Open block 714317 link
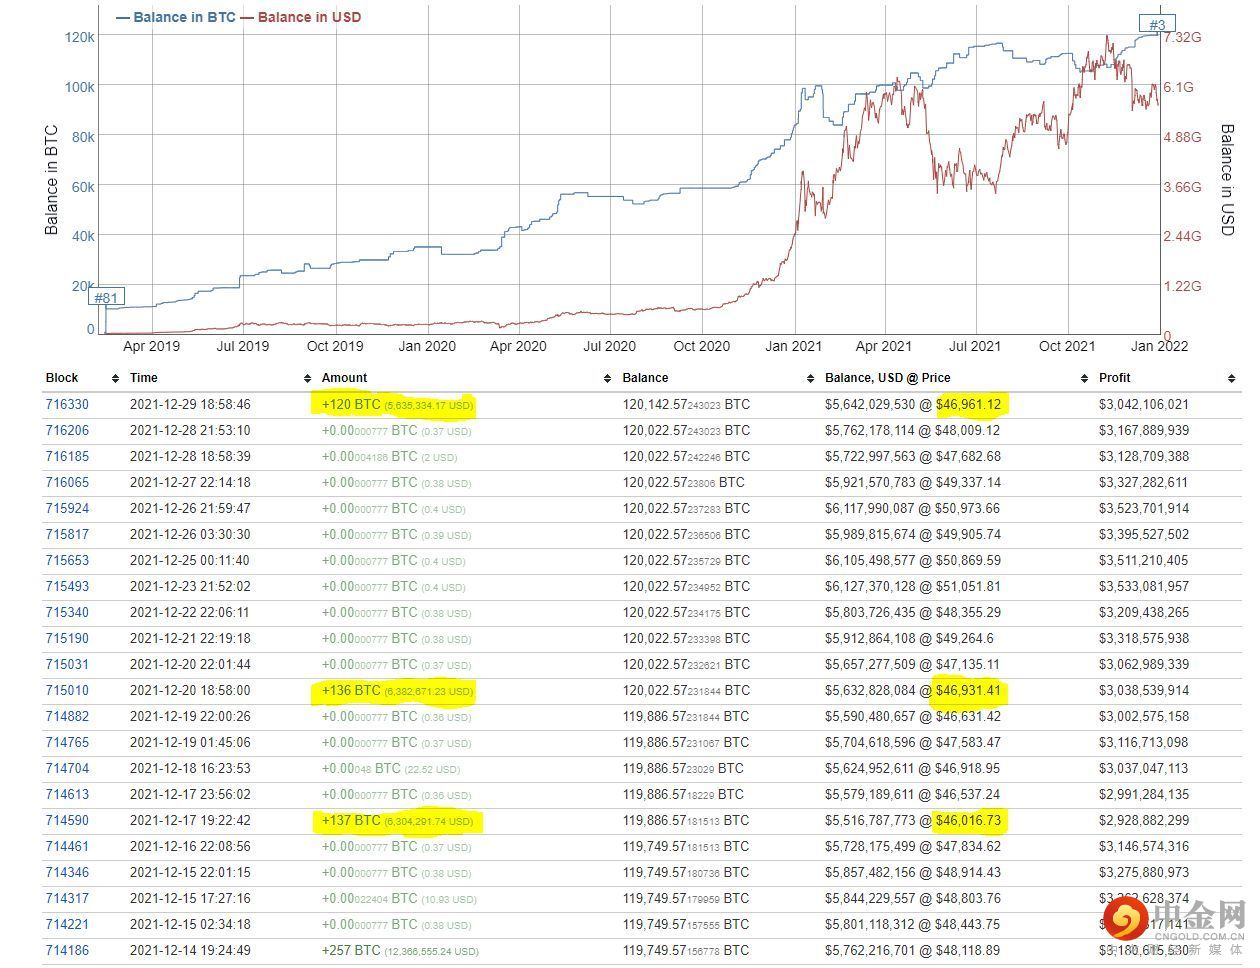The image size is (1260, 968). coord(67,899)
